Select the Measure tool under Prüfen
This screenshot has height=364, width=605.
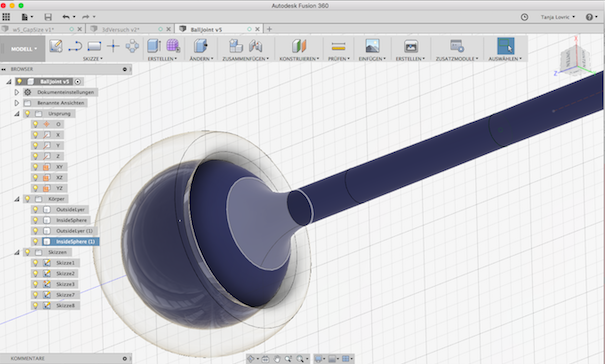(338, 46)
